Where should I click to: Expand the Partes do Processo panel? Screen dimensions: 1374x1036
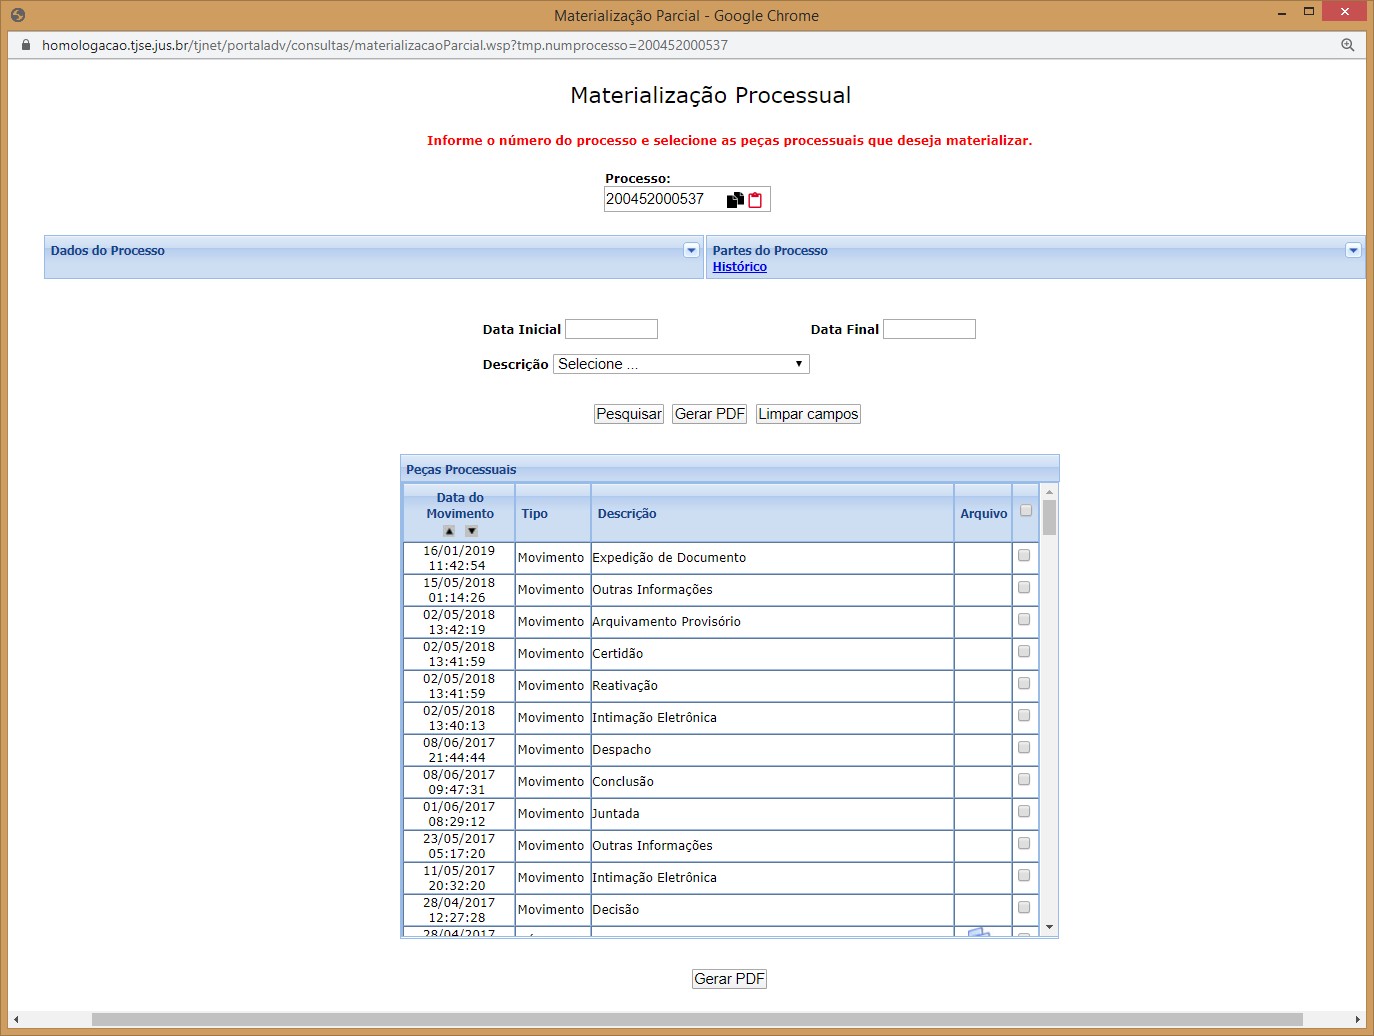point(1353,250)
